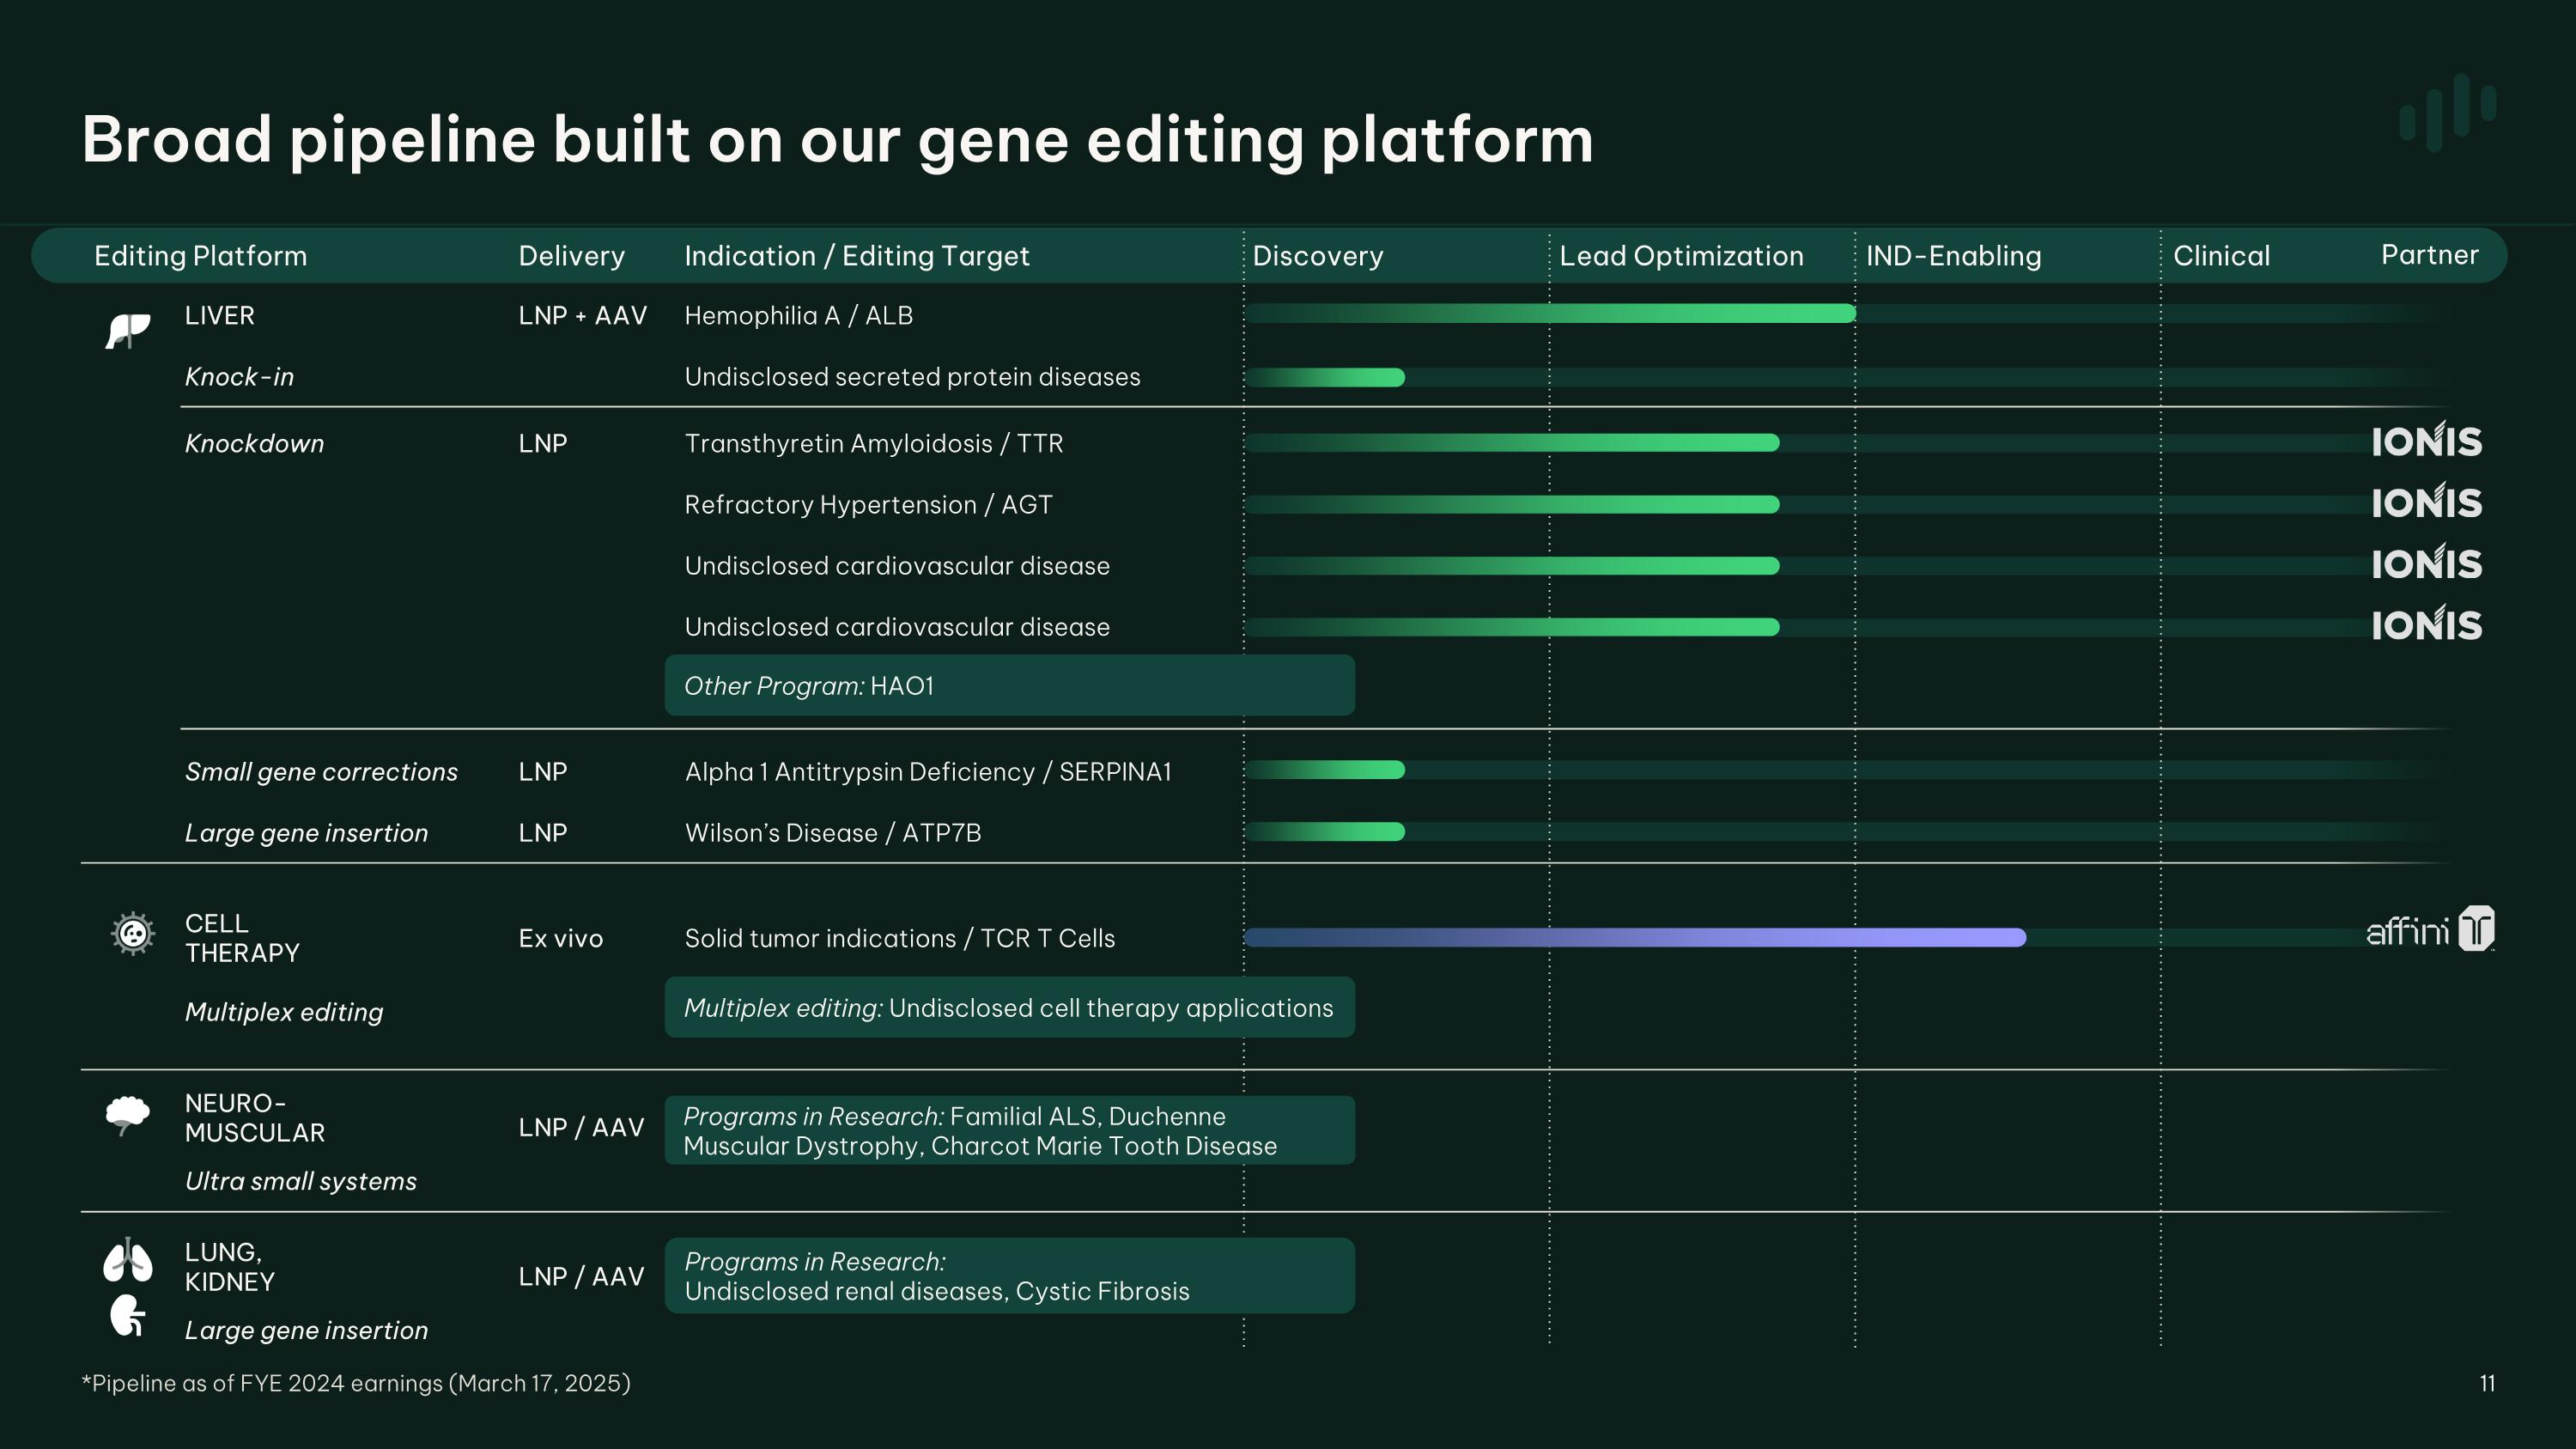The image size is (2576, 1449).
Task: Click the lungs icon
Action: pos(128,1260)
